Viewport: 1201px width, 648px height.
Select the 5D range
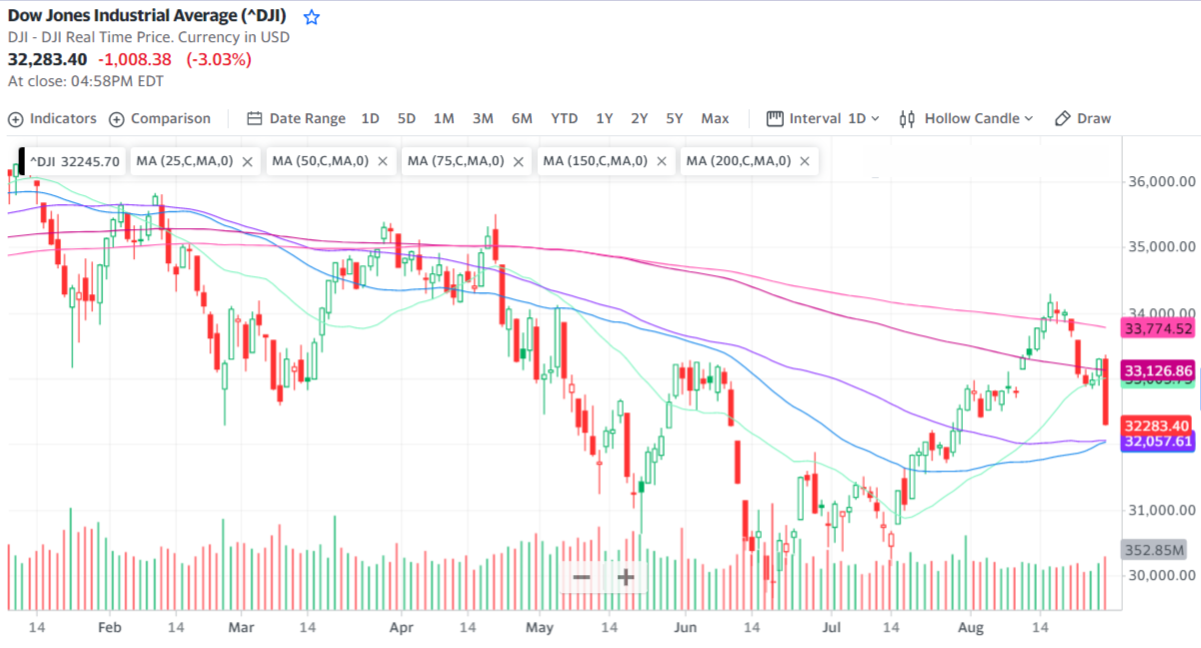coord(406,118)
